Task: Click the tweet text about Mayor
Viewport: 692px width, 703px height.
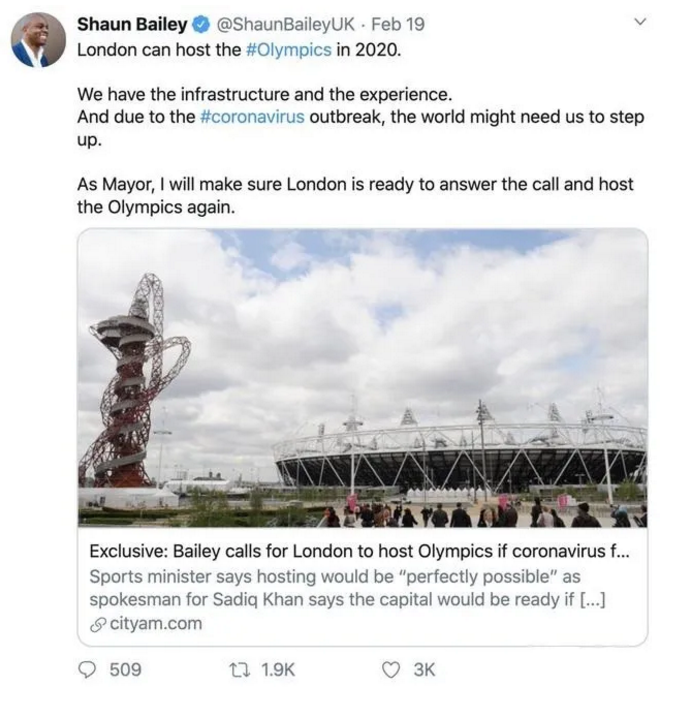Action: [x=355, y=196]
